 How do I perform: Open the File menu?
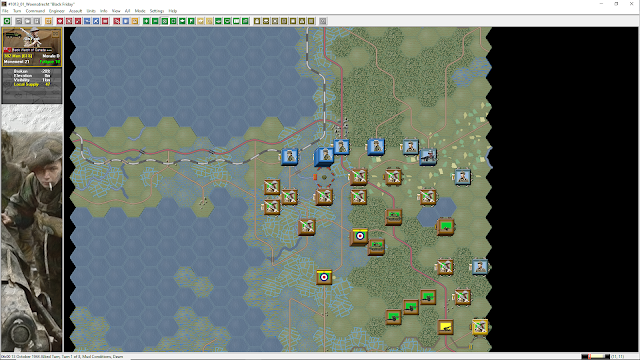[5, 11]
